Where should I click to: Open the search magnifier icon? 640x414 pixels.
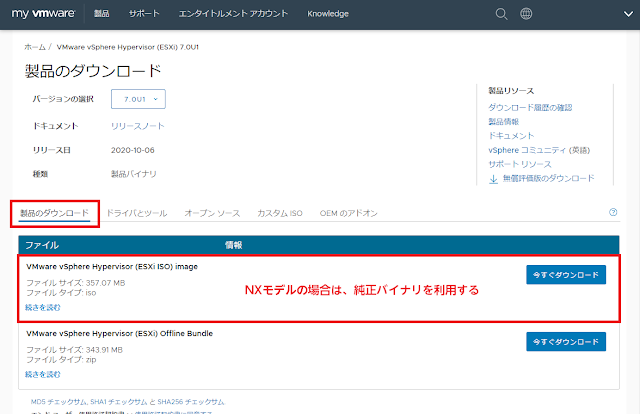coord(501,14)
